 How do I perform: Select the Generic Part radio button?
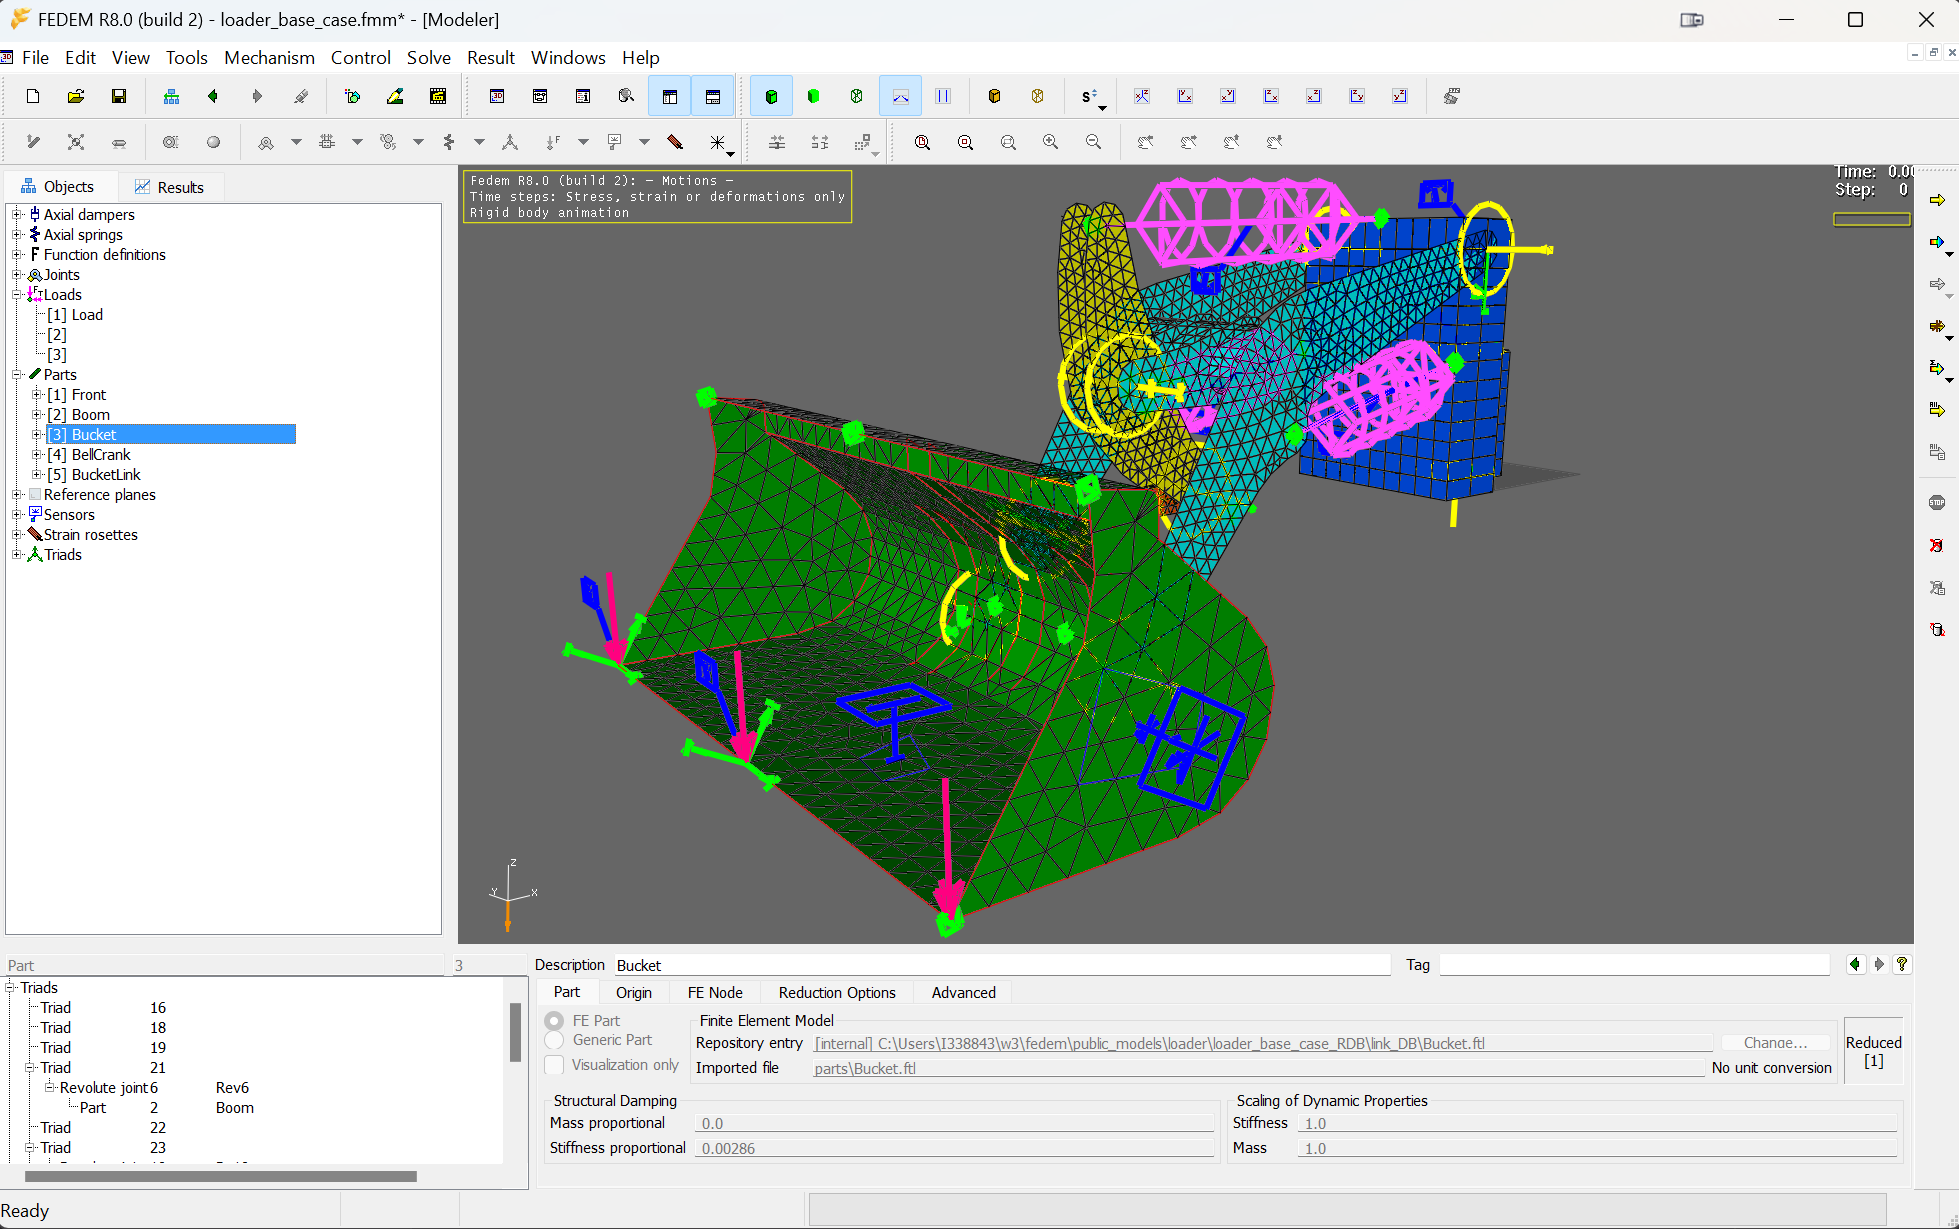pyautogui.click(x=554, y=1040)
